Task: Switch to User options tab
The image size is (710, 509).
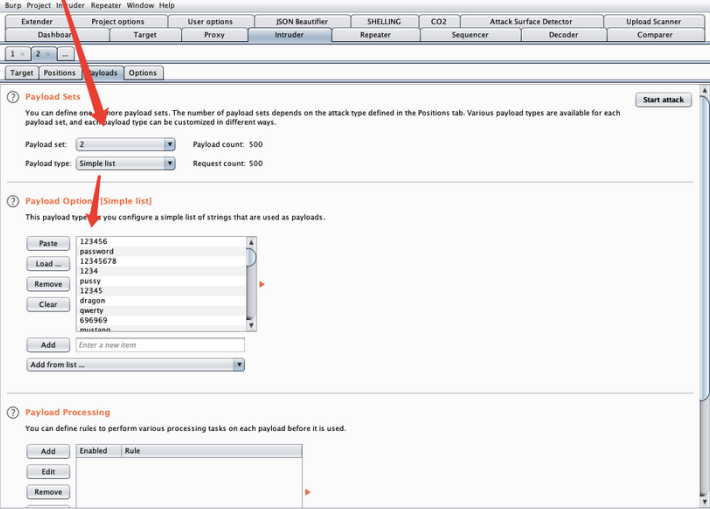Action: click(210, 21)
